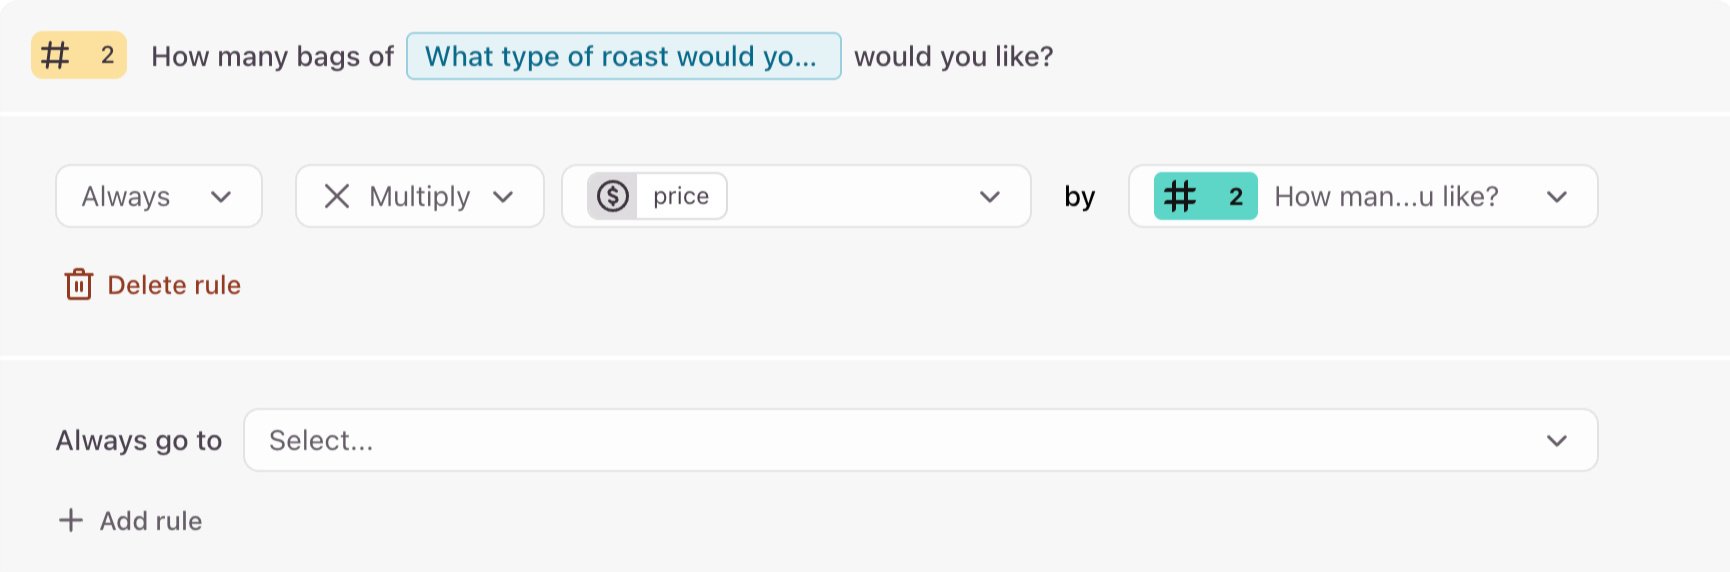Image resolution: width=1730 pixels, height=572 pixels.
Task: Click the 'How man...u like?' field text
Action: point(1386,196)
